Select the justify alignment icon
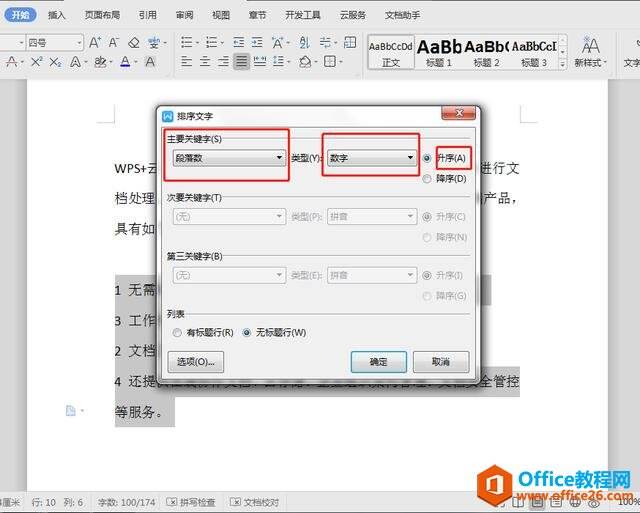The width and height of the screenshot is (640, 513). 241,62
